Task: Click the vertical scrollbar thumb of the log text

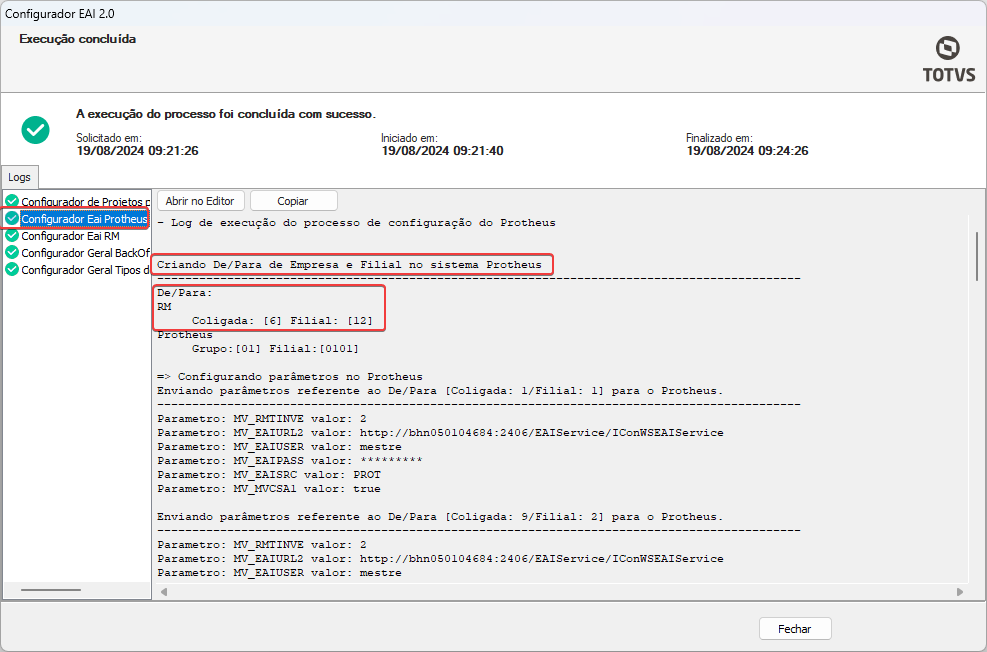Action: [x=977, y=256]
